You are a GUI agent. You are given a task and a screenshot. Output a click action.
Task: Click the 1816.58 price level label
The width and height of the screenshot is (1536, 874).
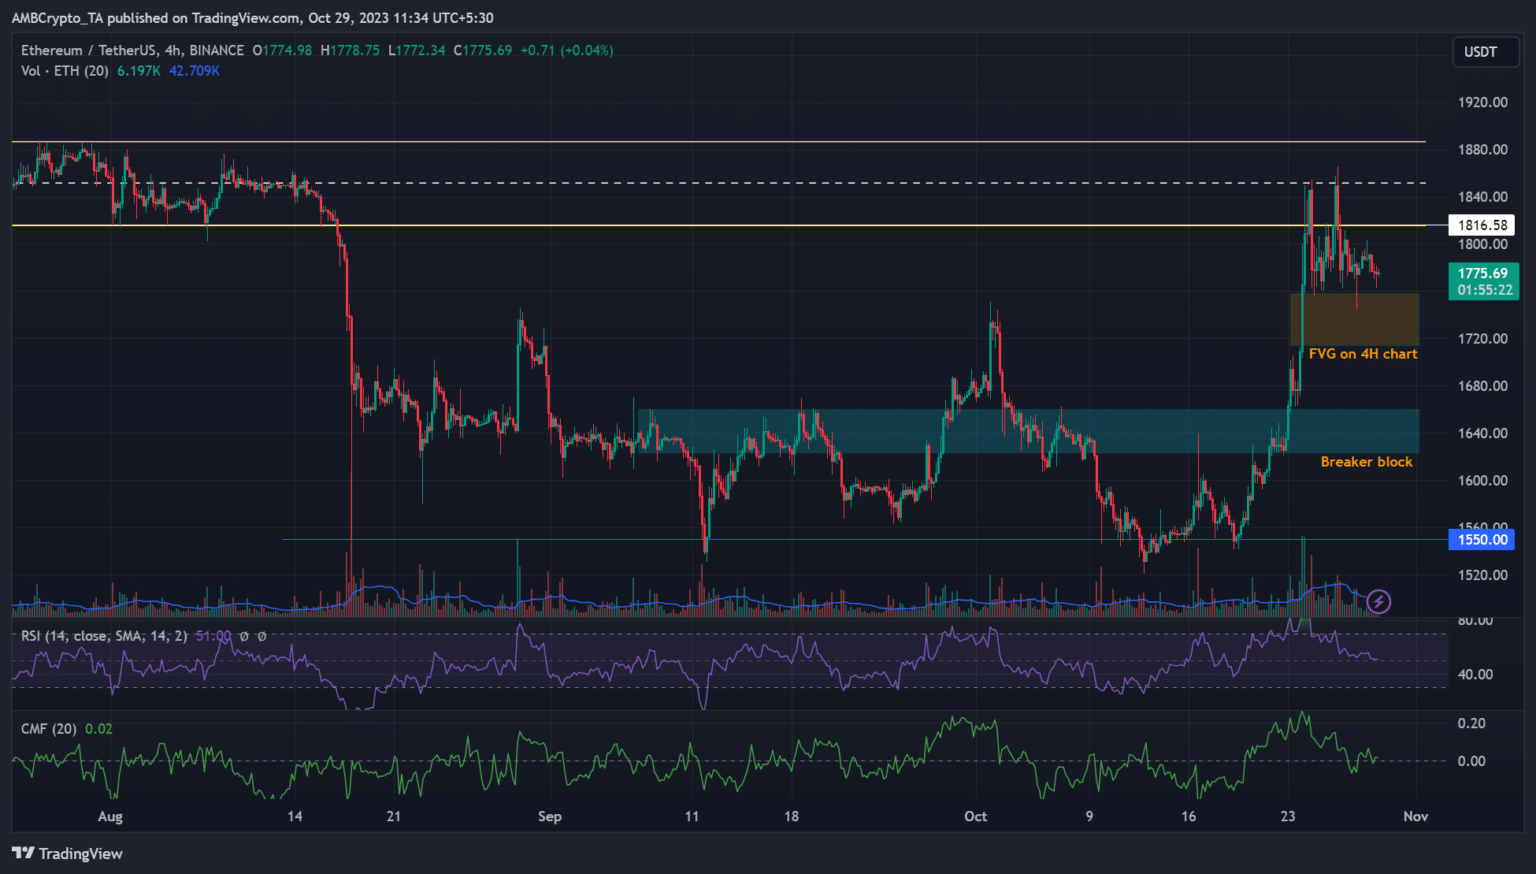tap(1481, 225)
